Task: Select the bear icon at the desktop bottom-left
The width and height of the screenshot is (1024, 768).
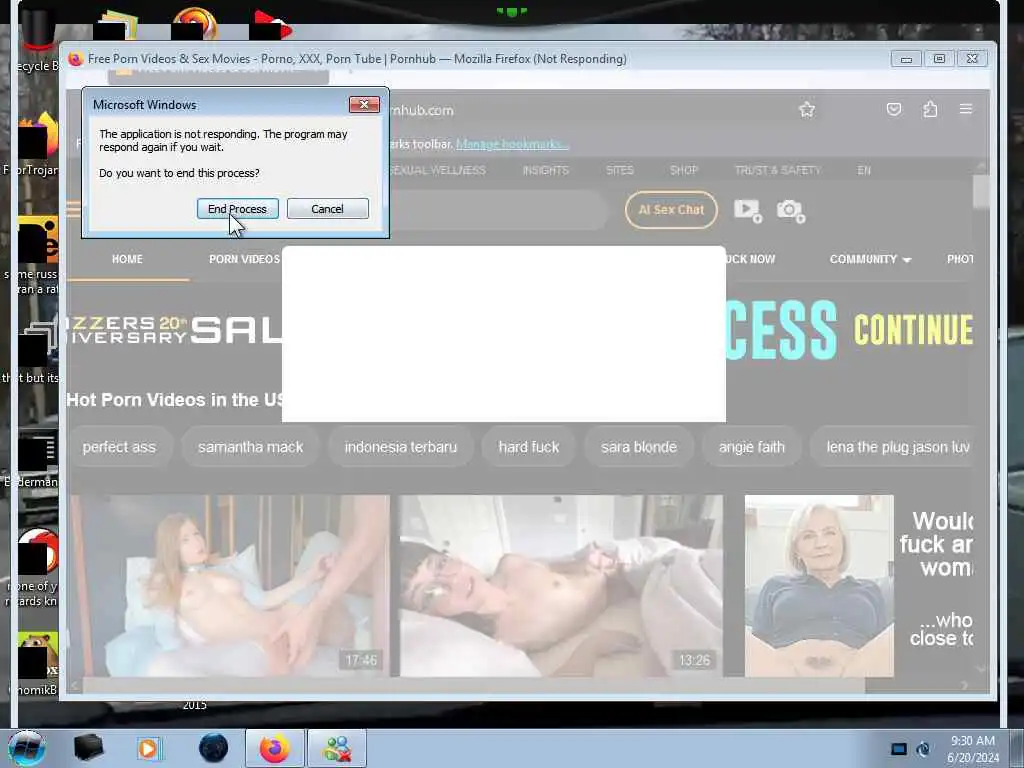Action: click(36, 663)
